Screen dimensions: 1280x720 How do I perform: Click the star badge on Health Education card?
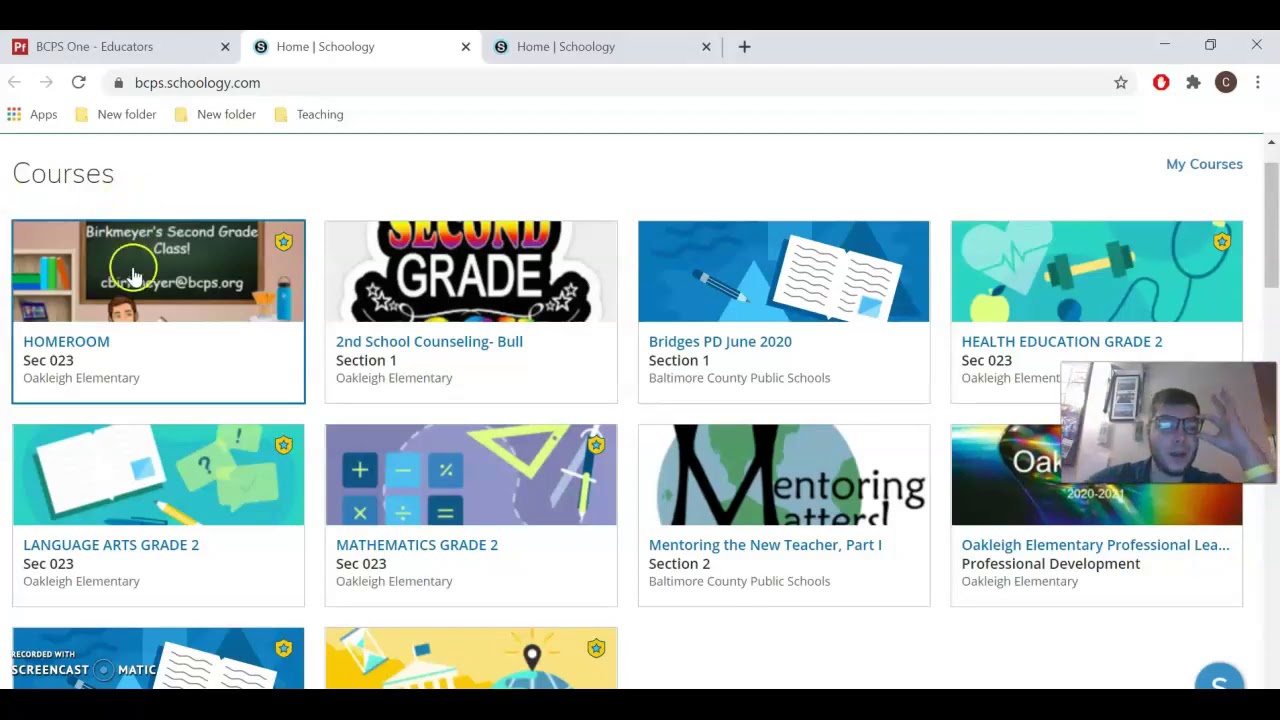1222,242
